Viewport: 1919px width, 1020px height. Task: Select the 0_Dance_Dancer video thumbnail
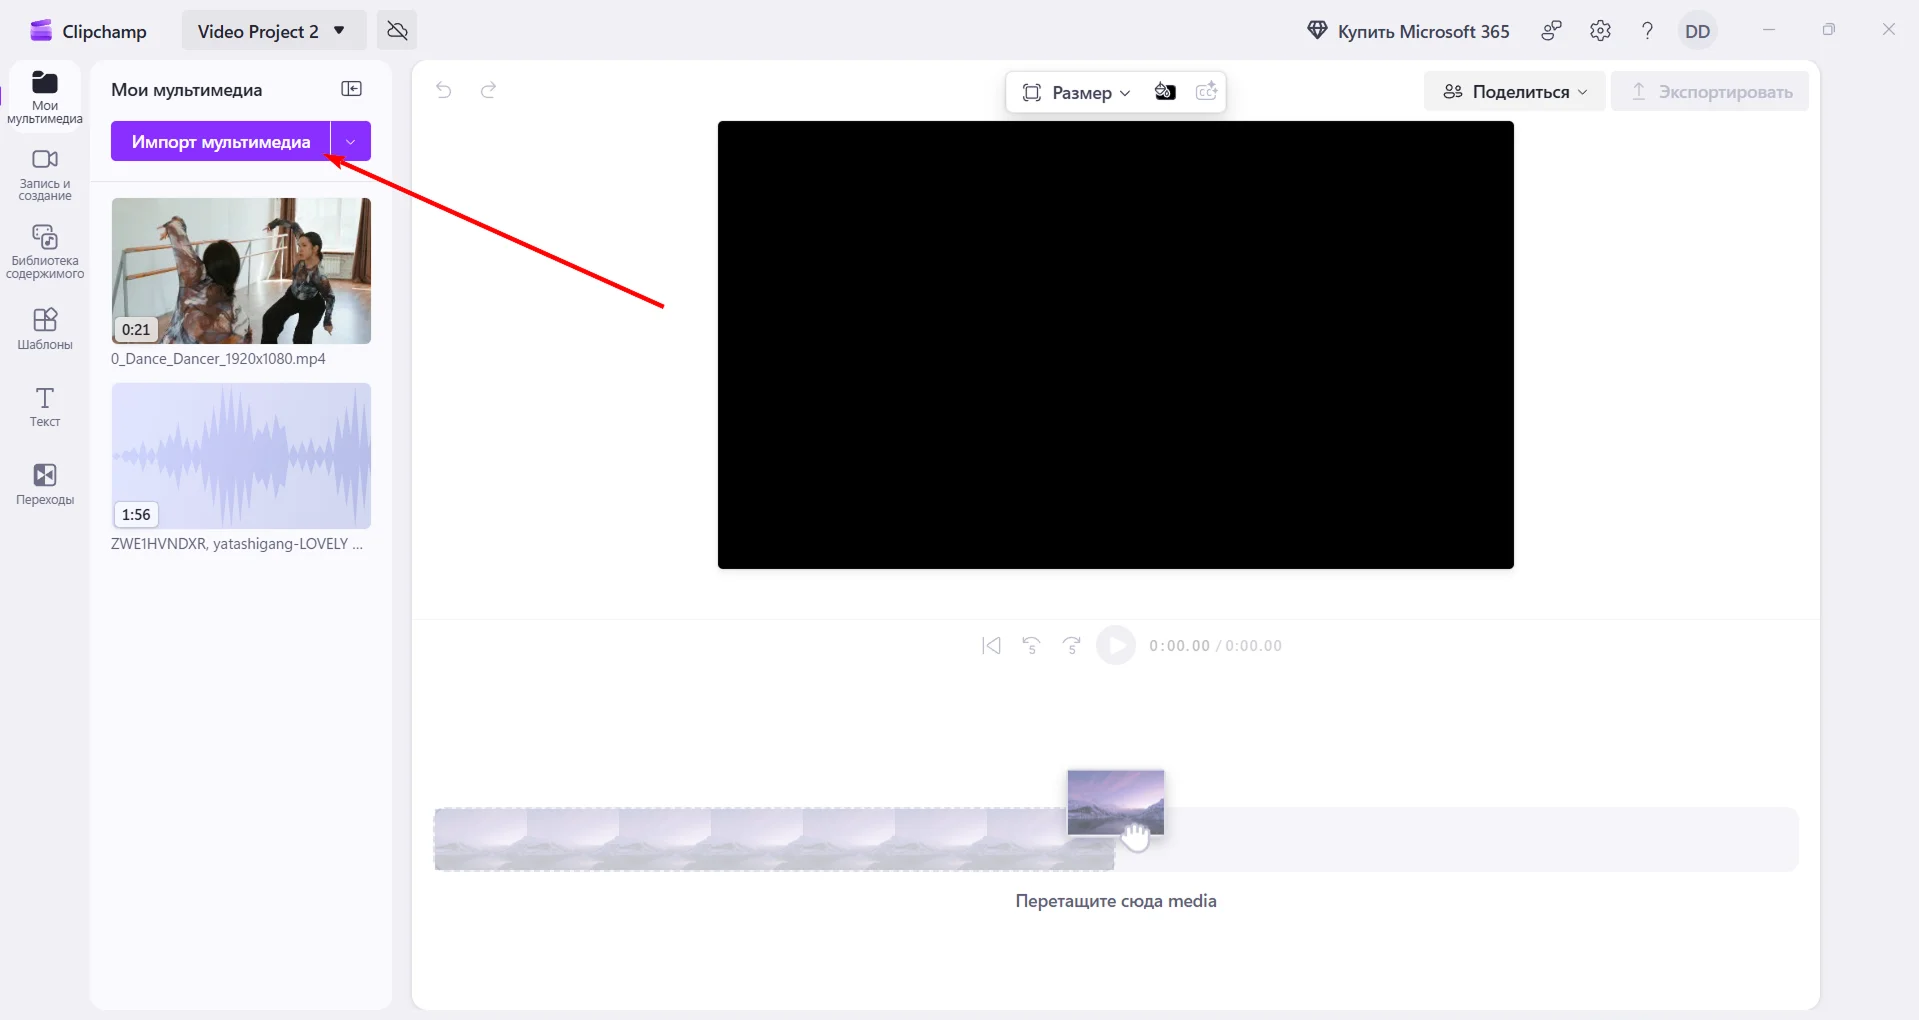tap(241, 271)
